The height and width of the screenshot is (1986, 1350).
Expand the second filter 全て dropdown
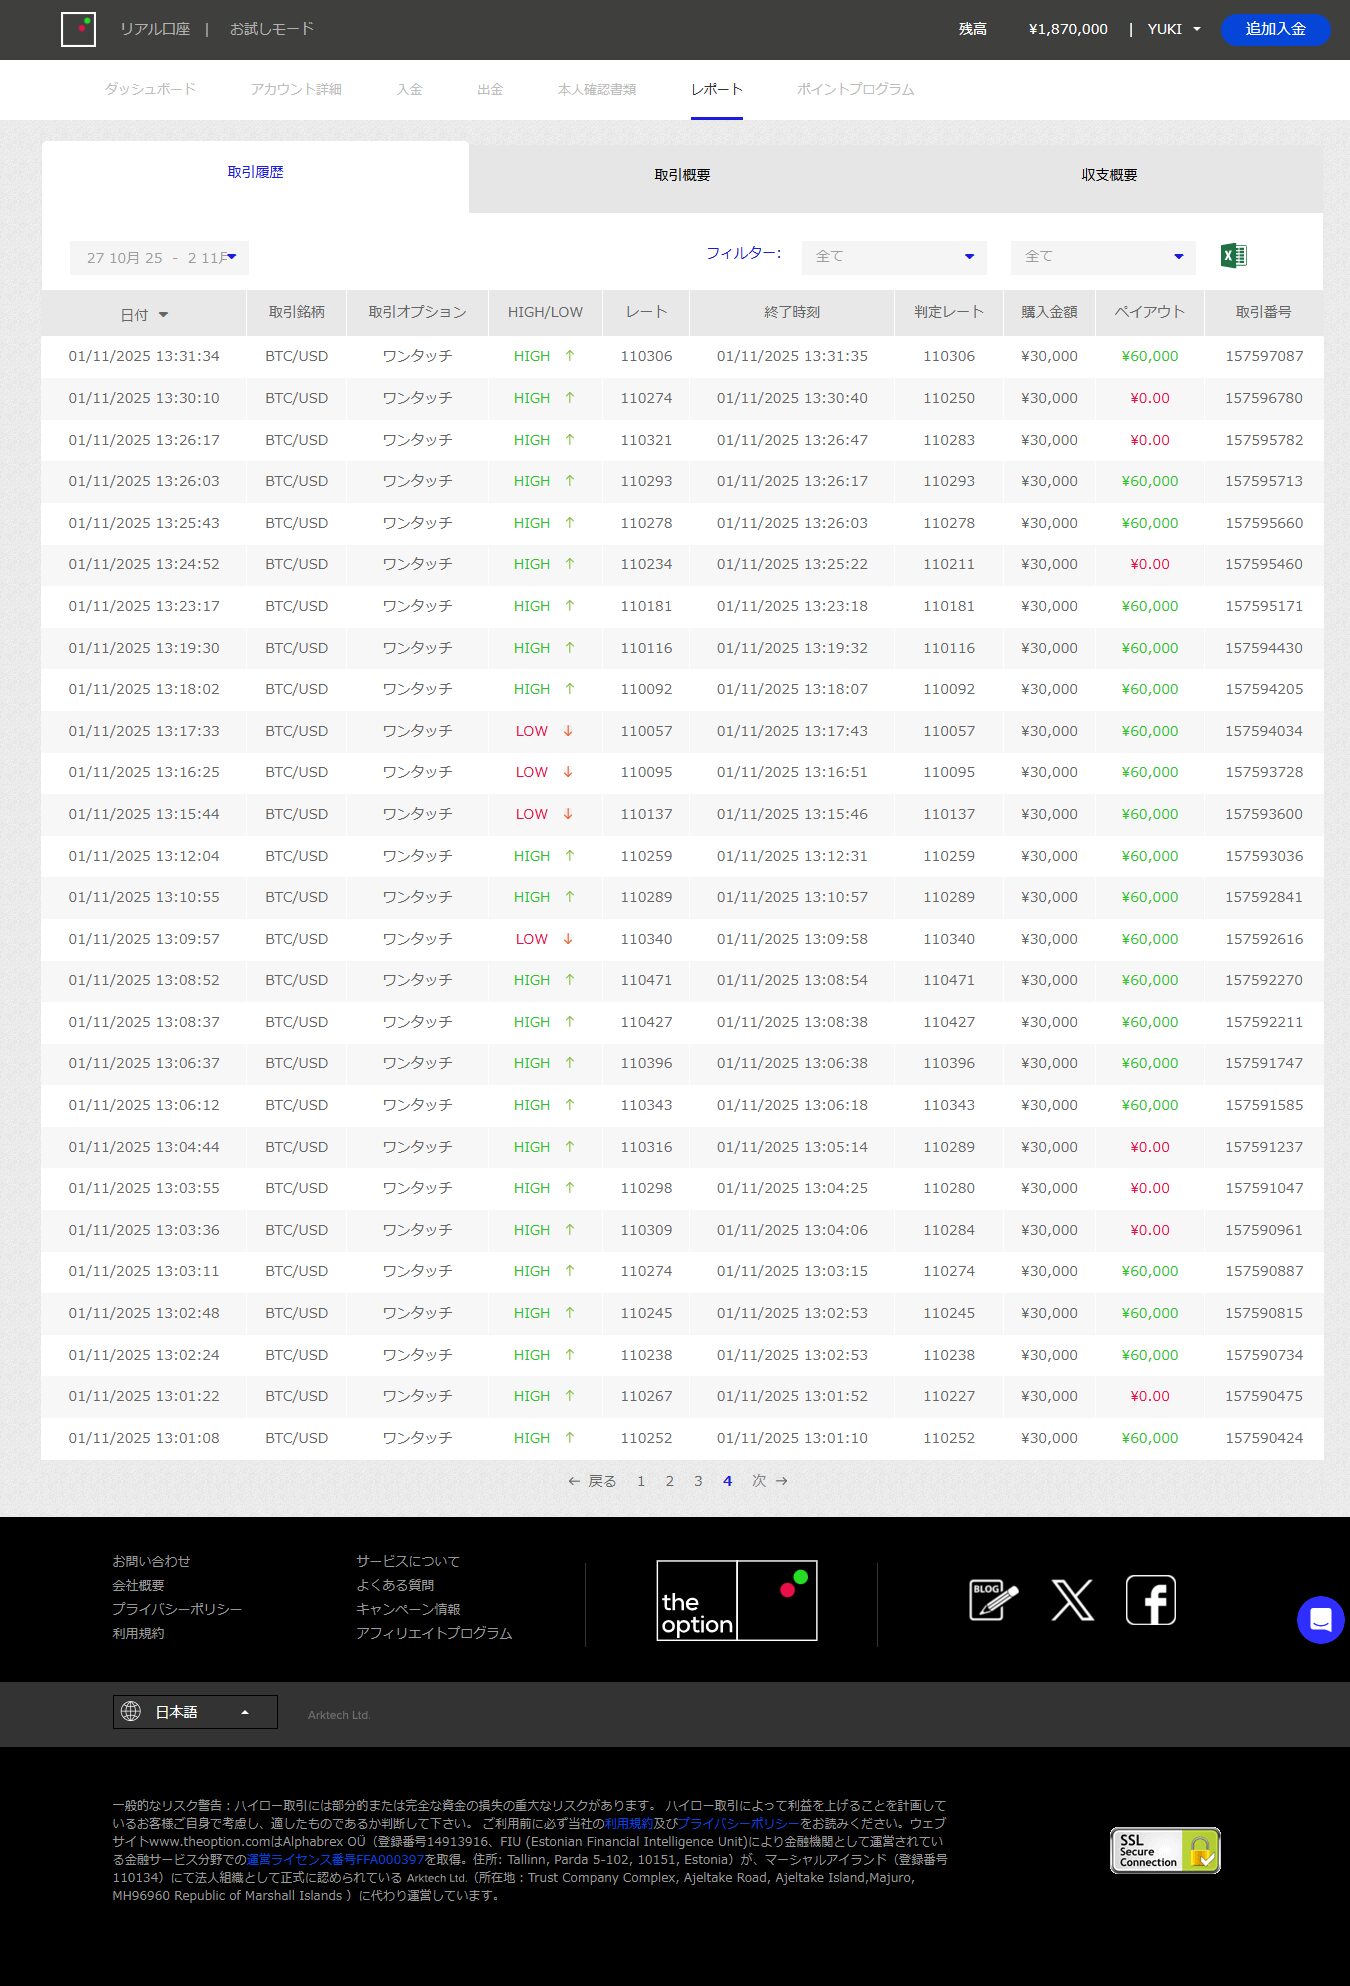tap(1103, 257)
